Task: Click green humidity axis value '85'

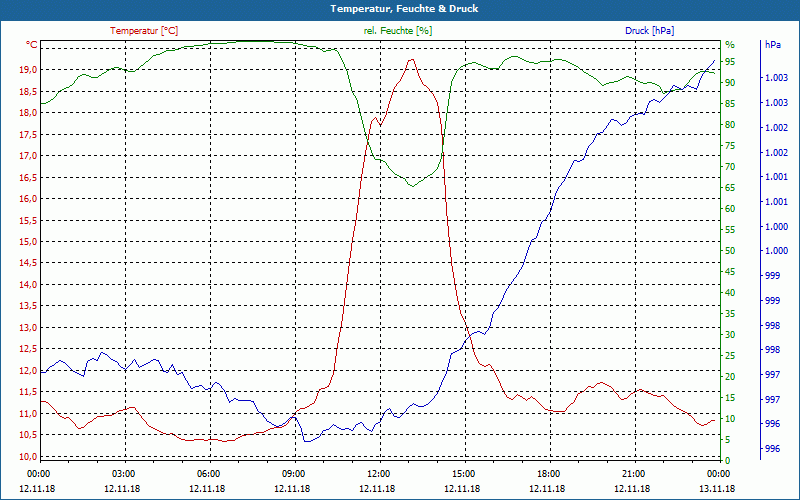Action: click(730, 104)
